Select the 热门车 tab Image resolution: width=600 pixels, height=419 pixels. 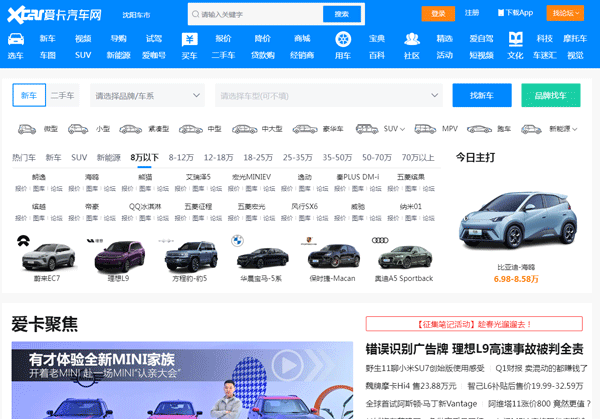click(24, 158)
